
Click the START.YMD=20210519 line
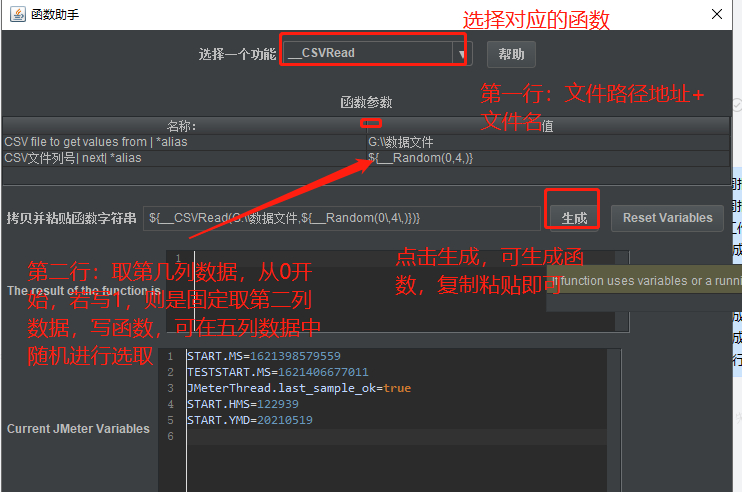tap(249, 420)
